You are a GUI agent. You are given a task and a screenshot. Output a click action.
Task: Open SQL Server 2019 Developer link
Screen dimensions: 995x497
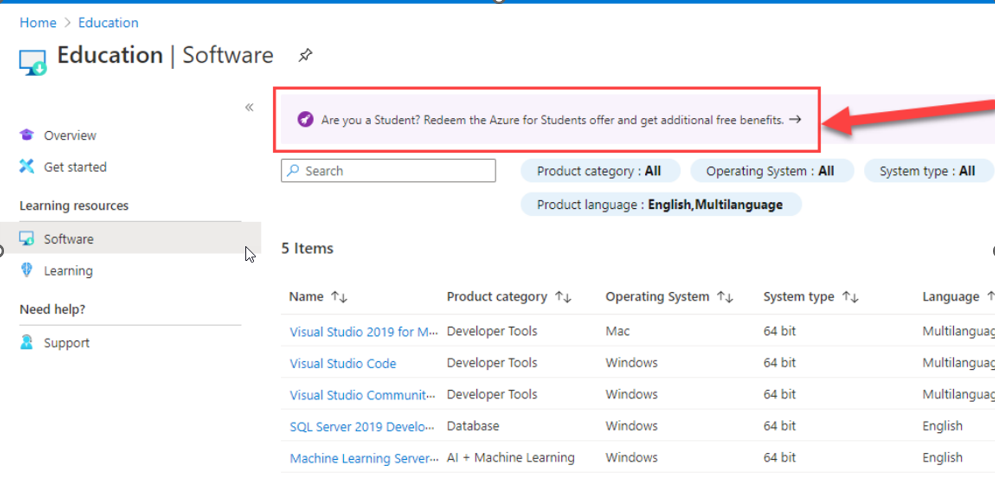pos(362,427)
